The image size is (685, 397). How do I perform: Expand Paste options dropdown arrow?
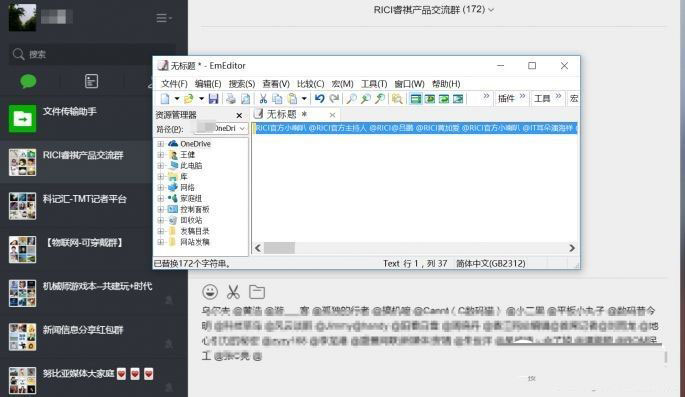point(304,99)
